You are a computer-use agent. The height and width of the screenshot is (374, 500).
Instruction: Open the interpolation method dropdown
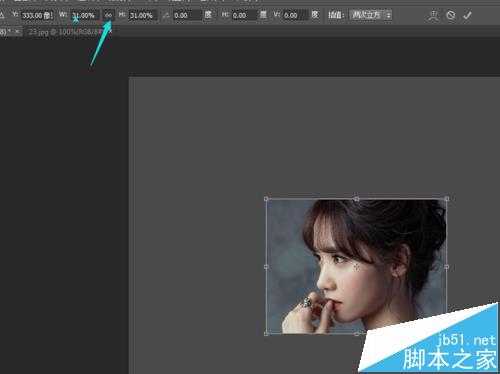click(x=370, y=15)
